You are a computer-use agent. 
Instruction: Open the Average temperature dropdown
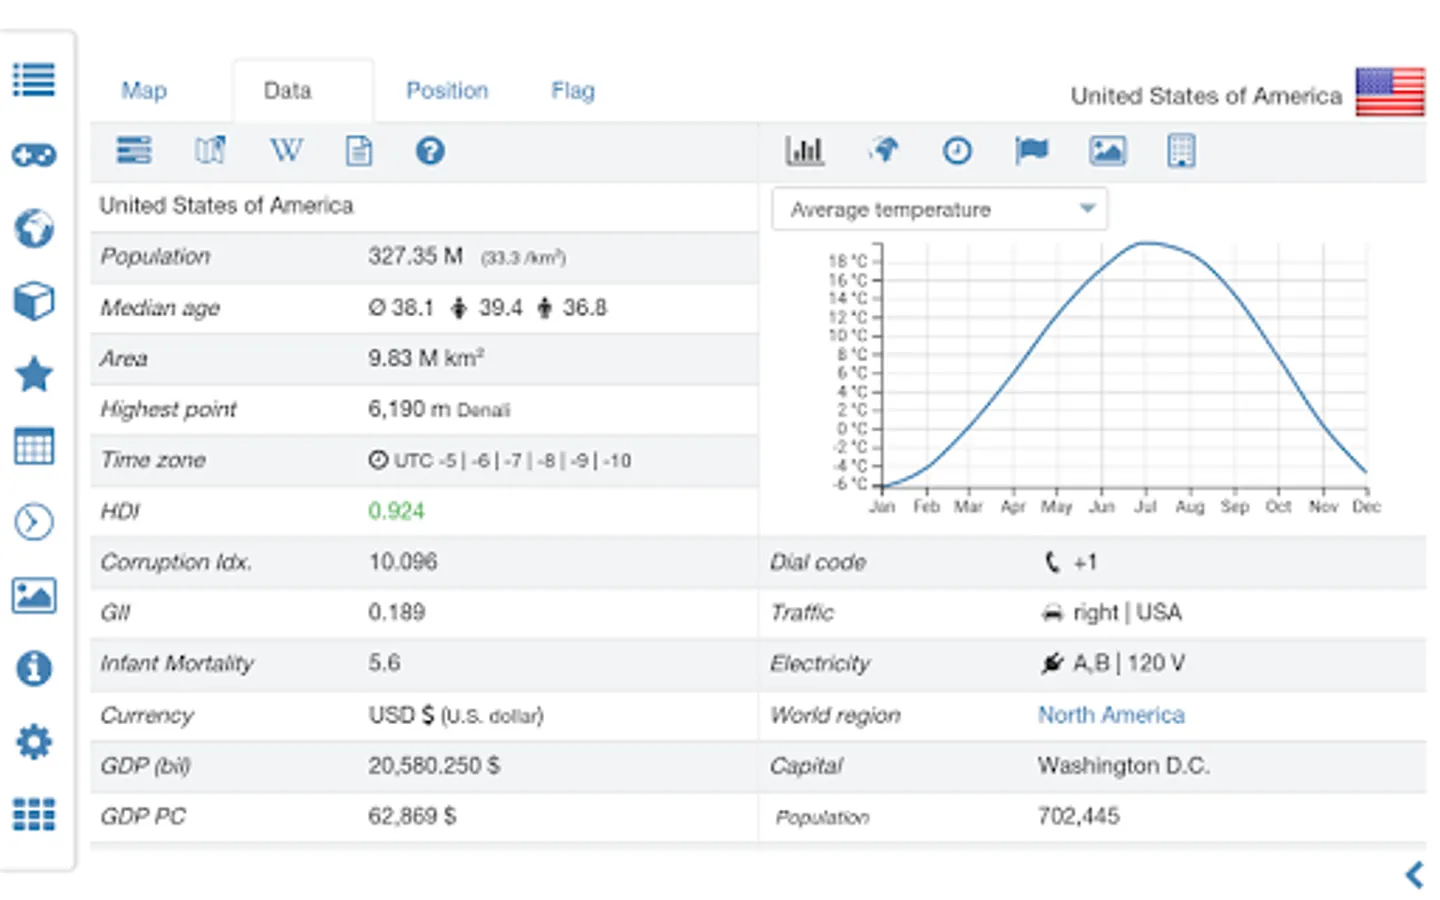(x=939, y=210)
